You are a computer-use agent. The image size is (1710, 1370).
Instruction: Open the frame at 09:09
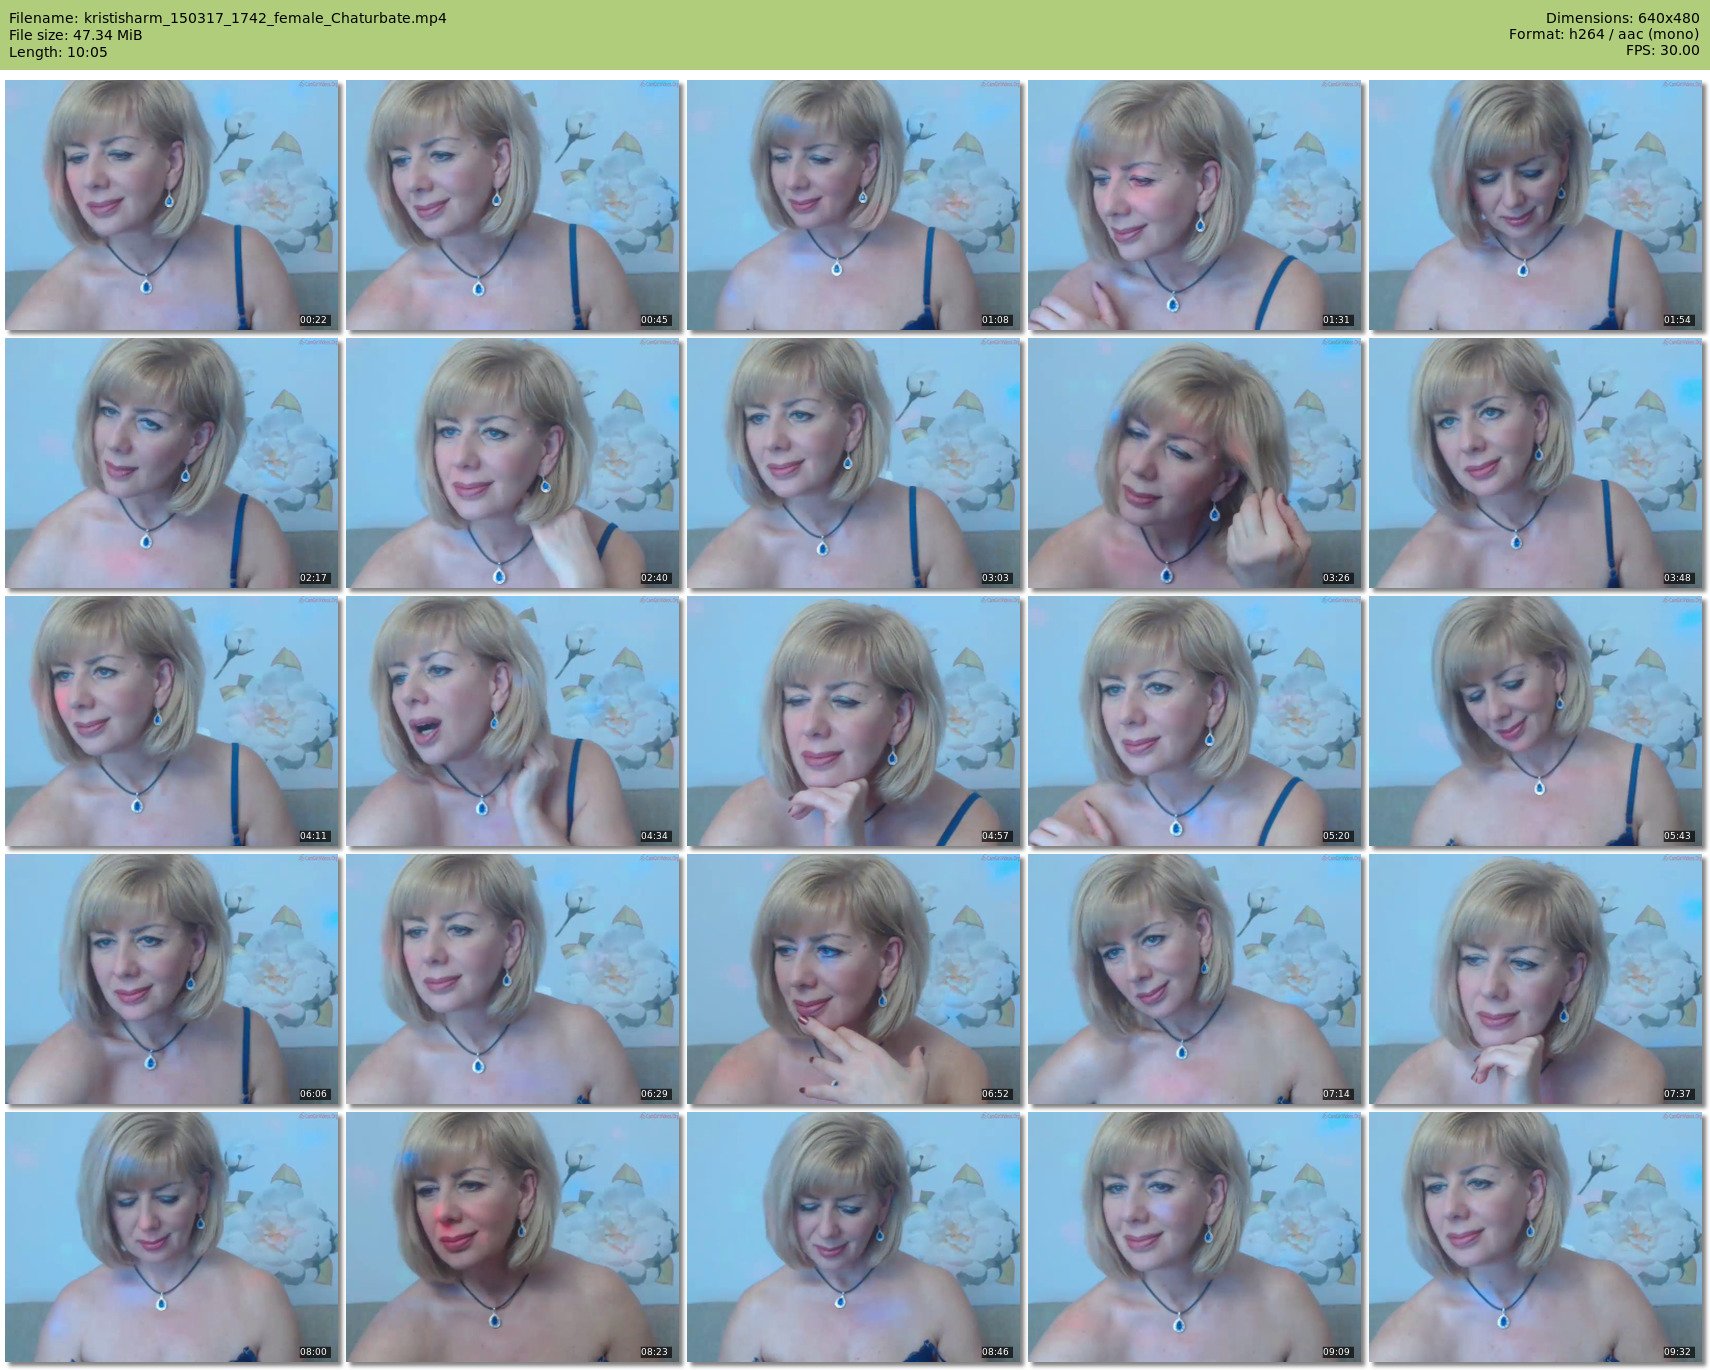coord(1195,1237)
